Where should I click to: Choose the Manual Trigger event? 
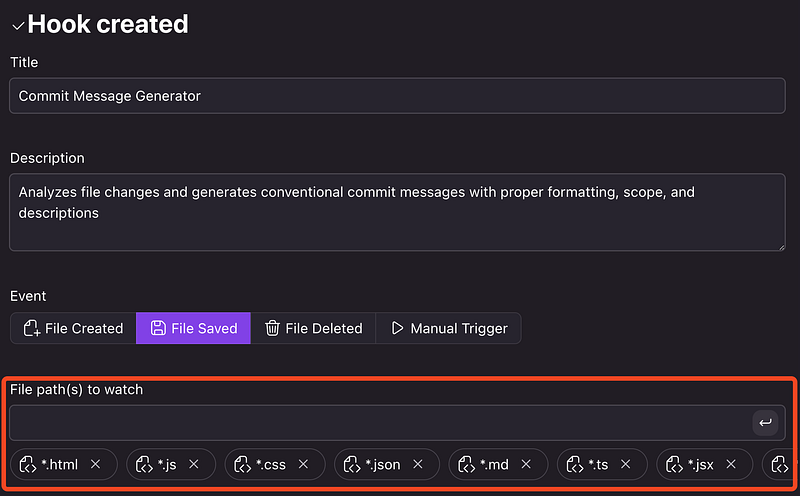448,328
